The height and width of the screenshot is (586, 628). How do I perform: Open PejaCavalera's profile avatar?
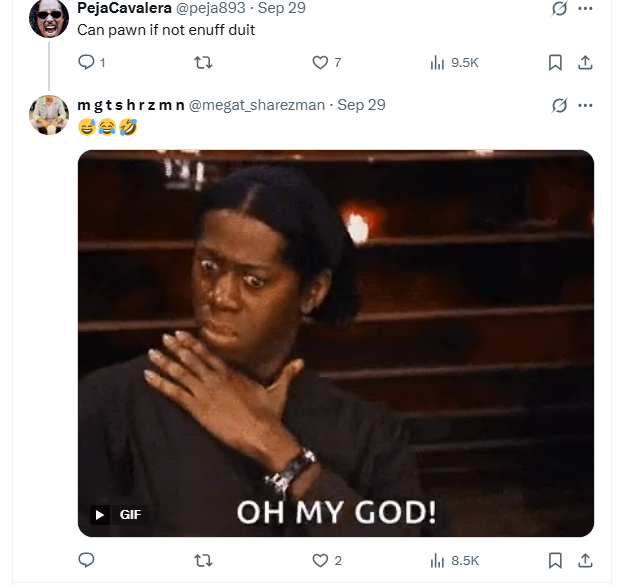pos(49,18)
